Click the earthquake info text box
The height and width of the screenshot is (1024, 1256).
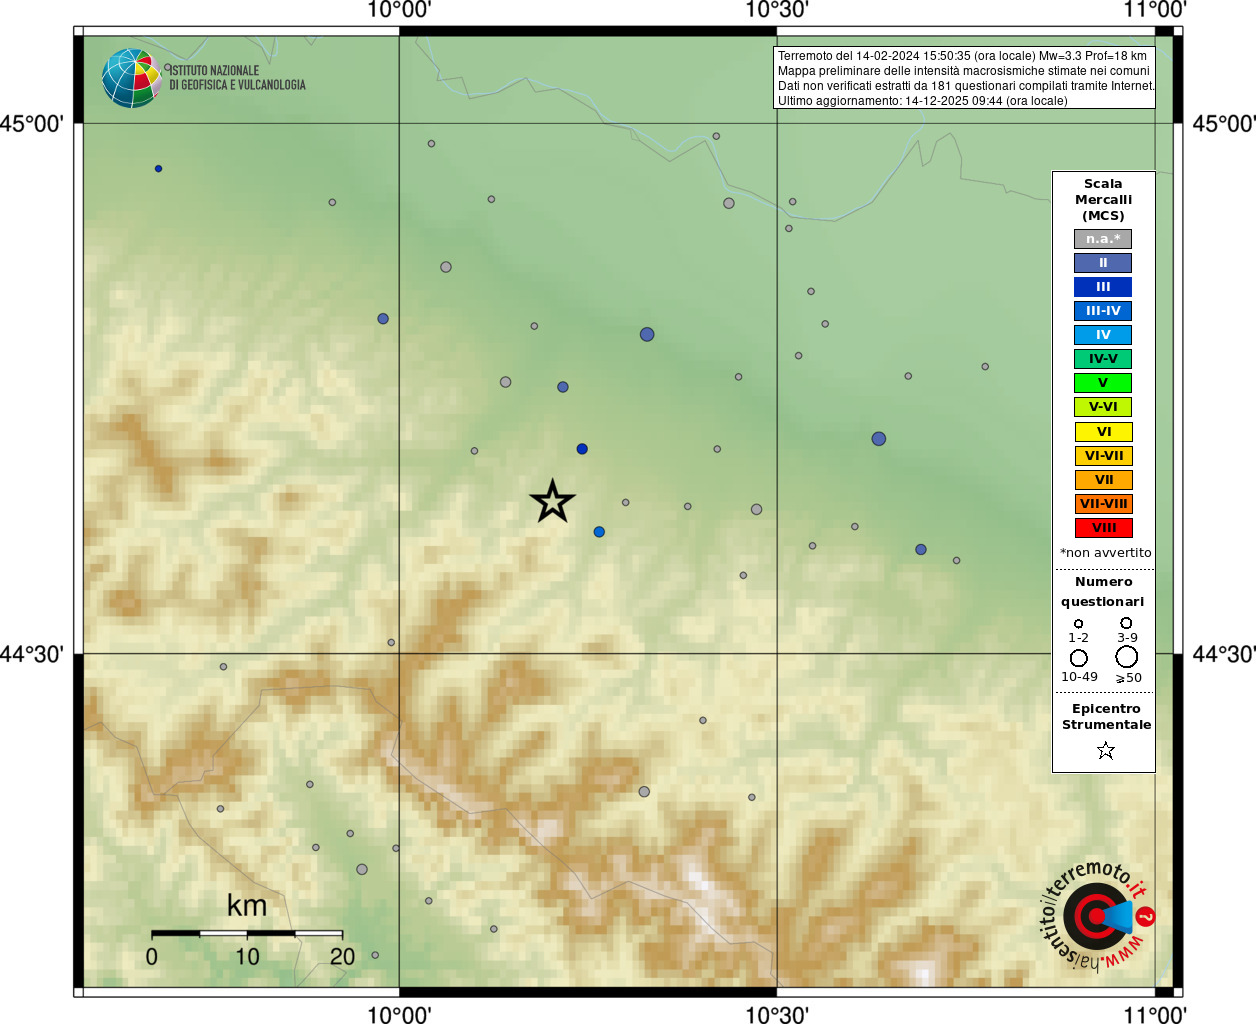pyautogui.click(x=964, y=78)
